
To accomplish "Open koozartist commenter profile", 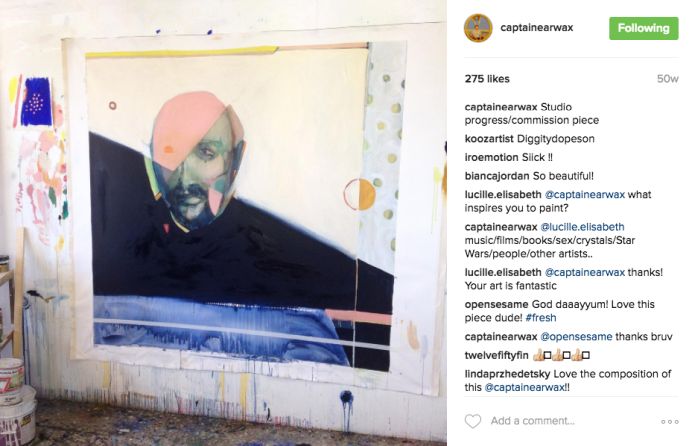I will click(x=489, y=139).
